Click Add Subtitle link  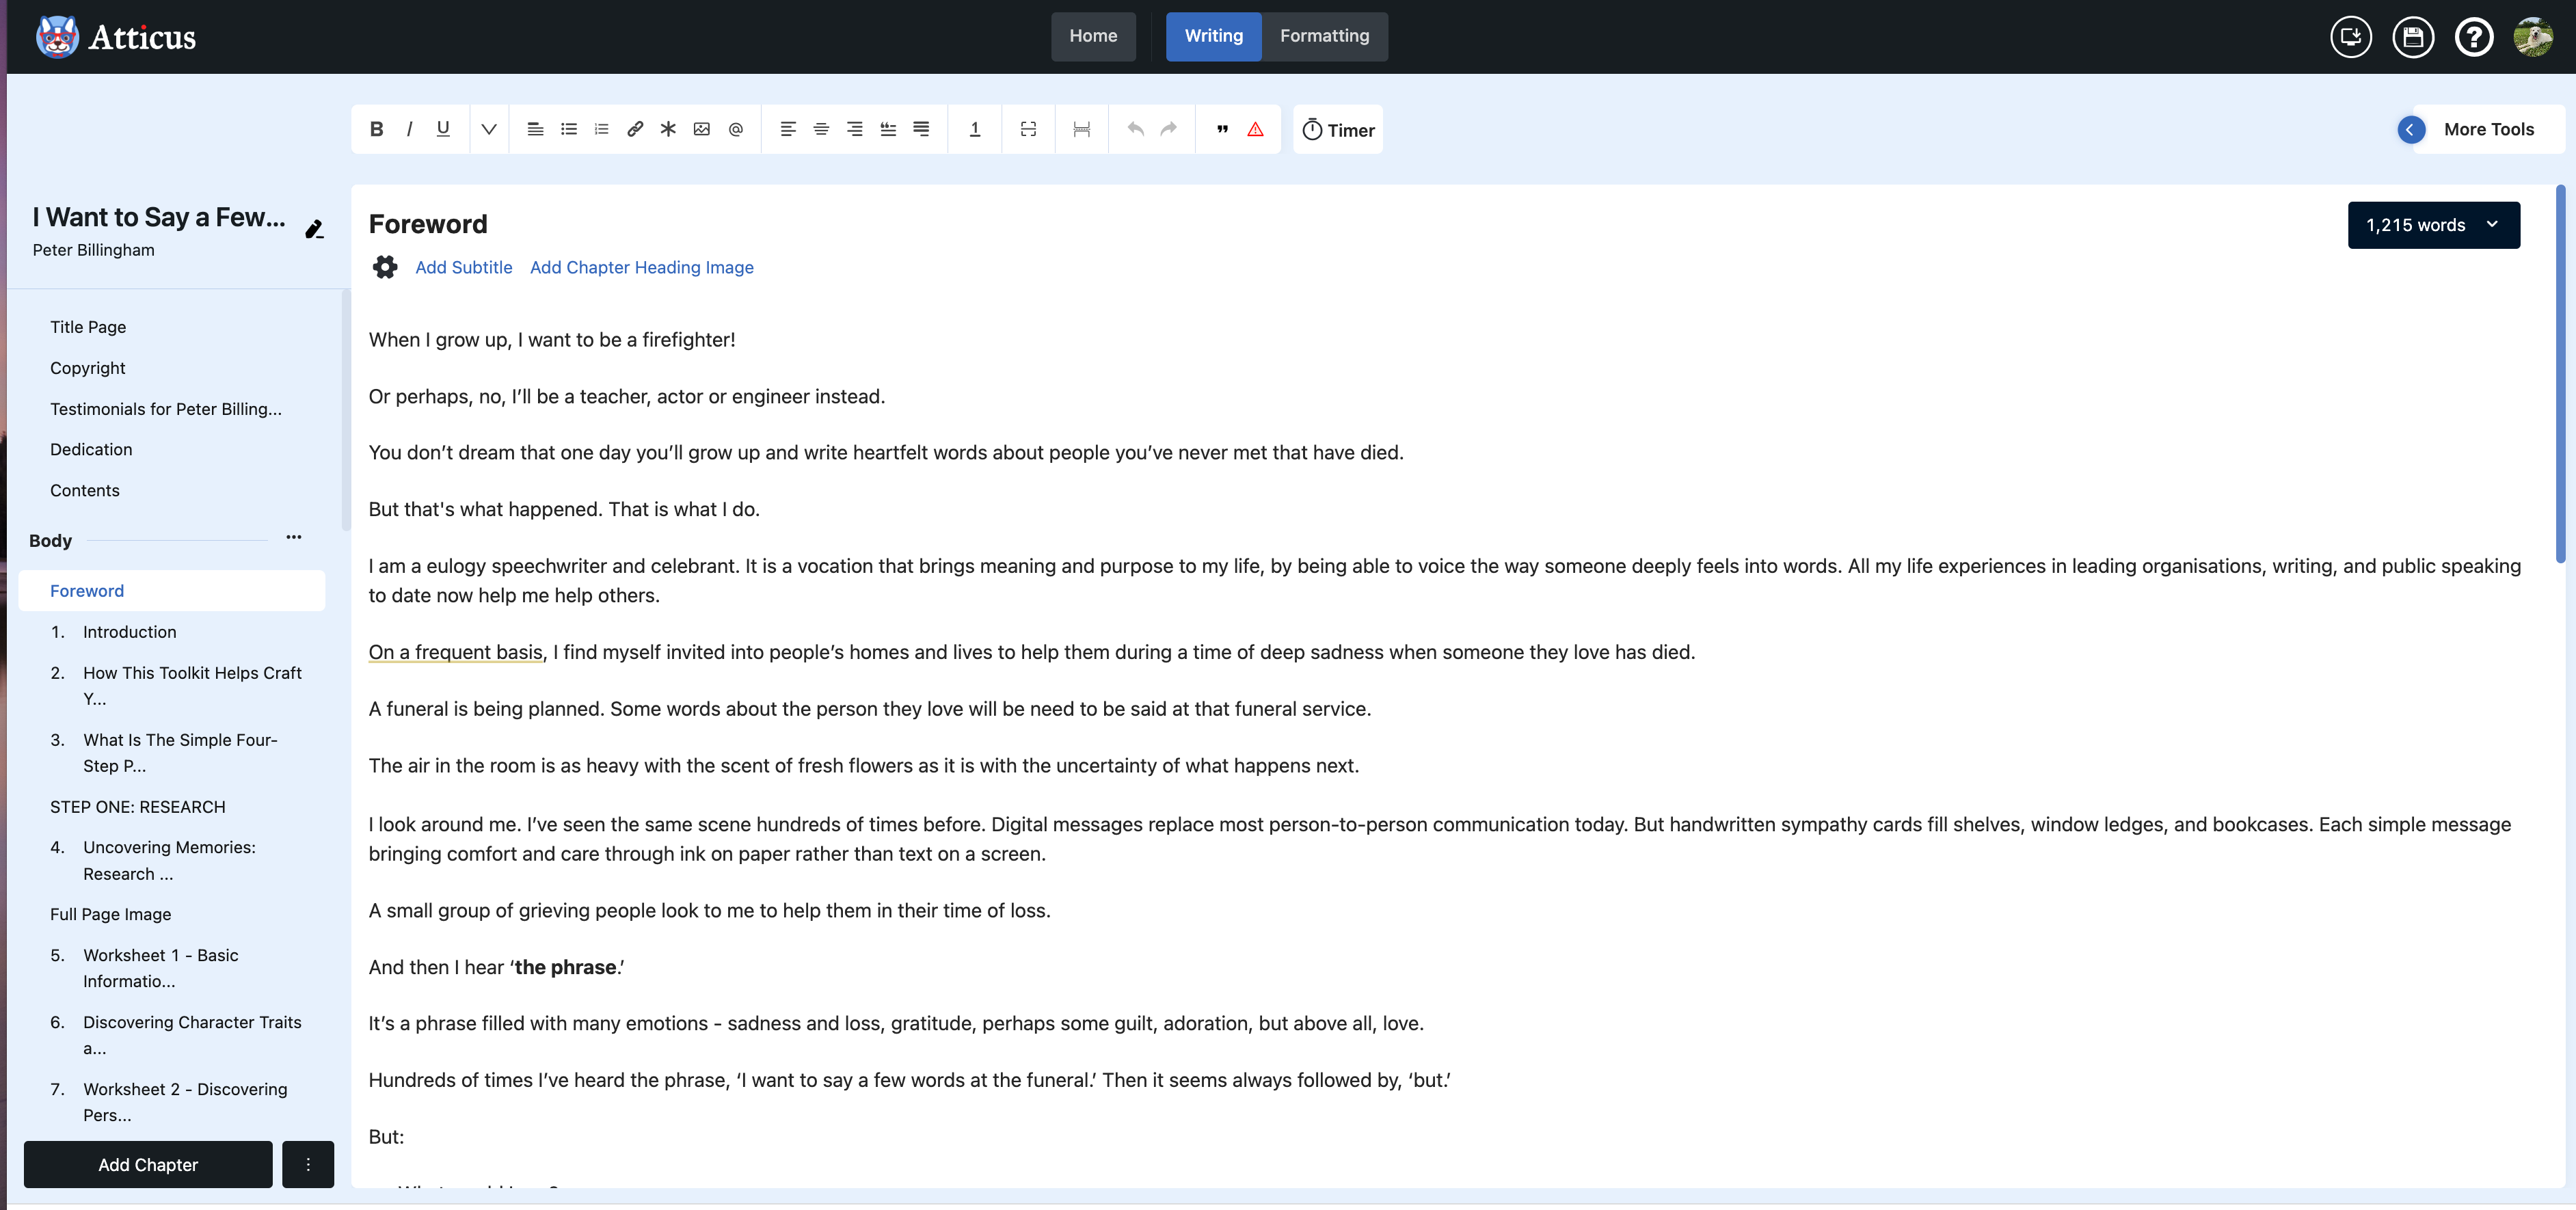tap(464, 267)
